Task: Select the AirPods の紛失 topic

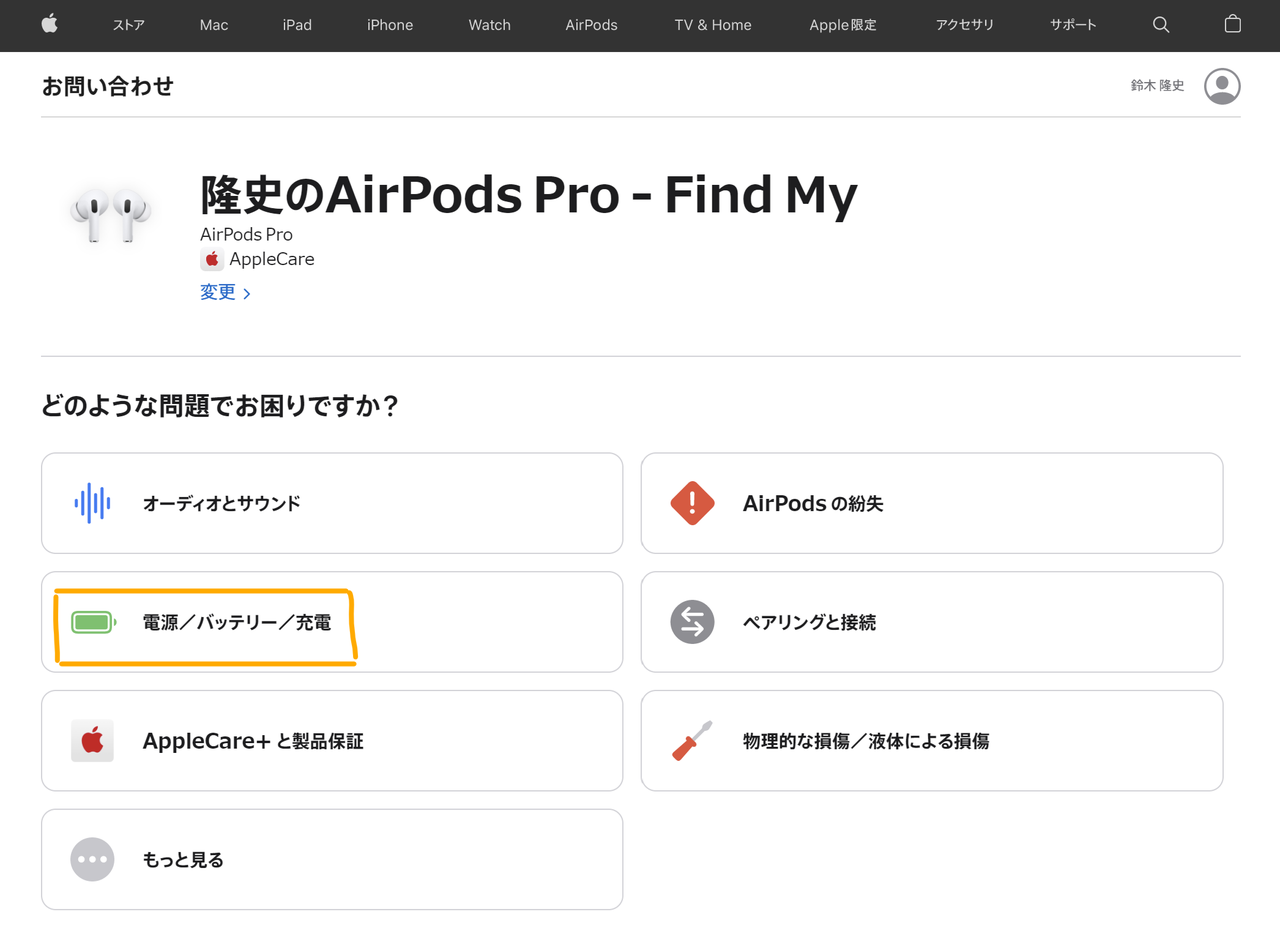Action: (932, 503)
